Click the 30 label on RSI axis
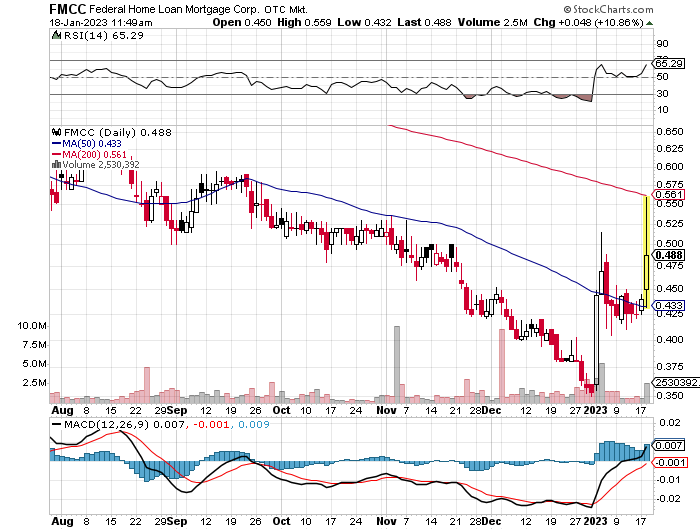 coord(662,93)
